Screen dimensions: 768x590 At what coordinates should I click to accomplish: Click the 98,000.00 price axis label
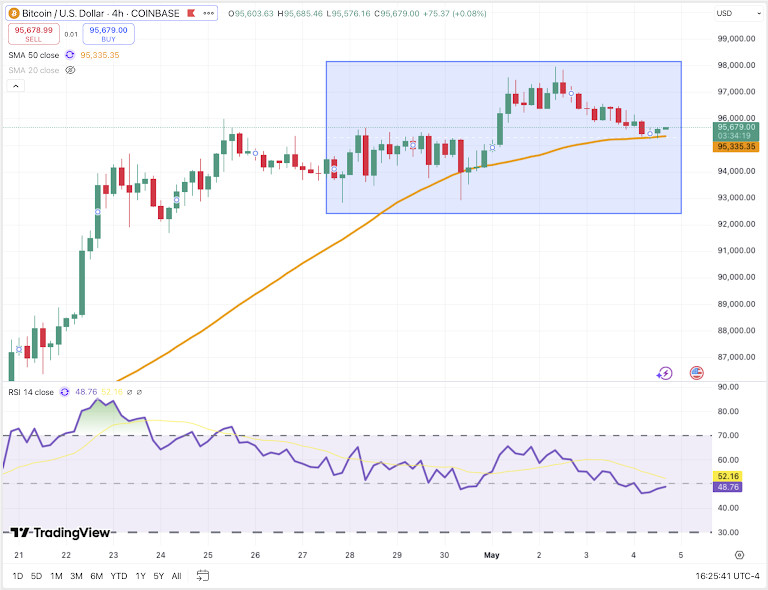(x=736, y=65)
